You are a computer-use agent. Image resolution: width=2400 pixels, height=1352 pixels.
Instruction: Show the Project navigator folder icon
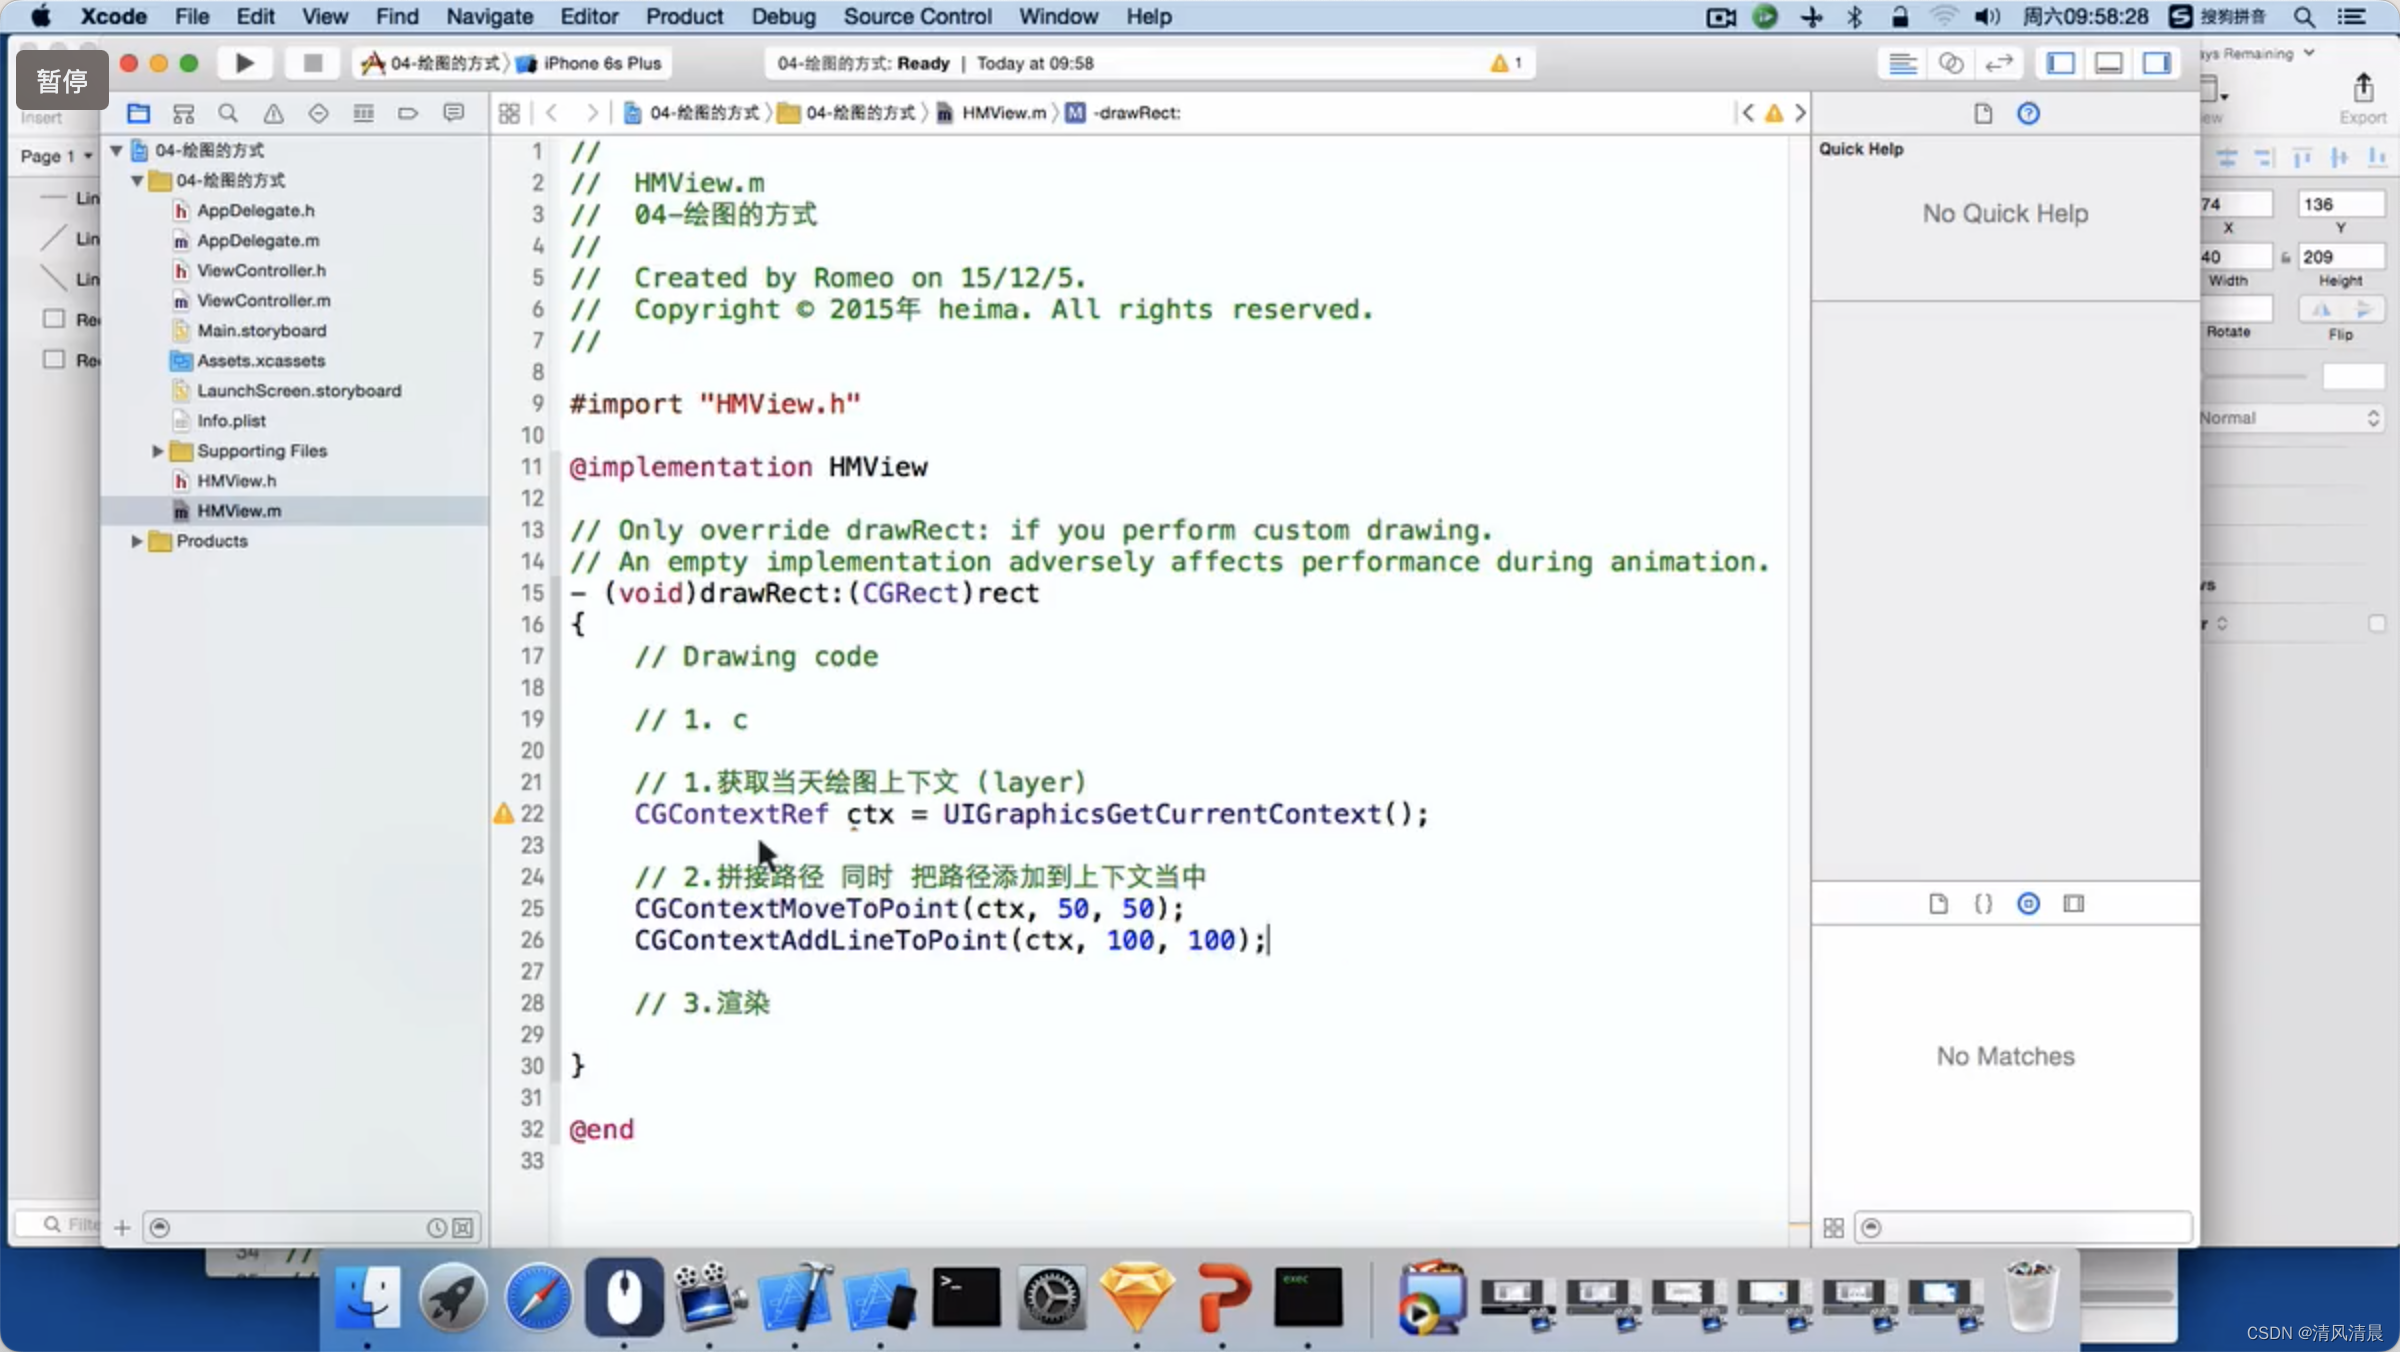click(138, 113)
